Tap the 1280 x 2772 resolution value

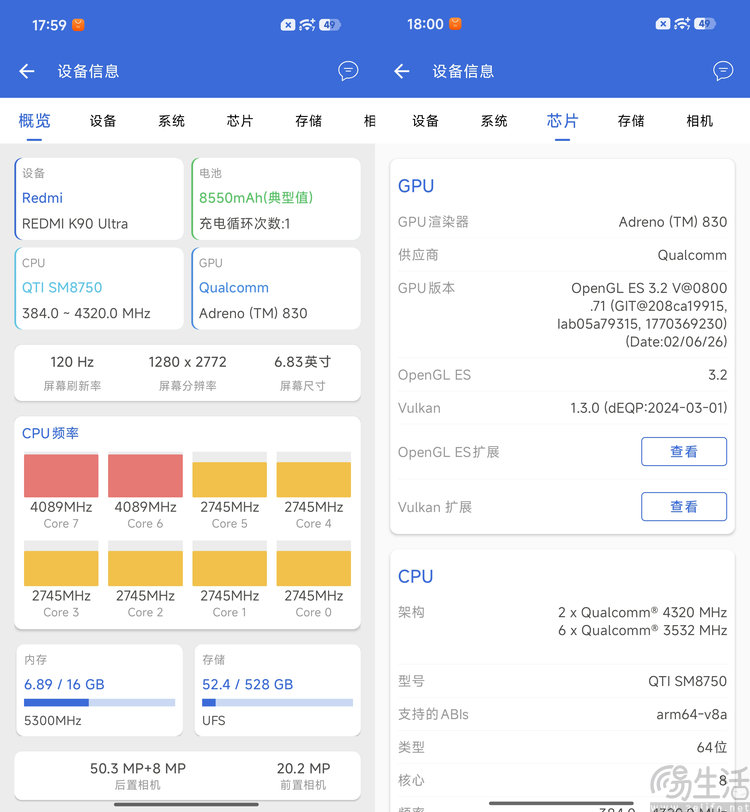tap(188, 362)
